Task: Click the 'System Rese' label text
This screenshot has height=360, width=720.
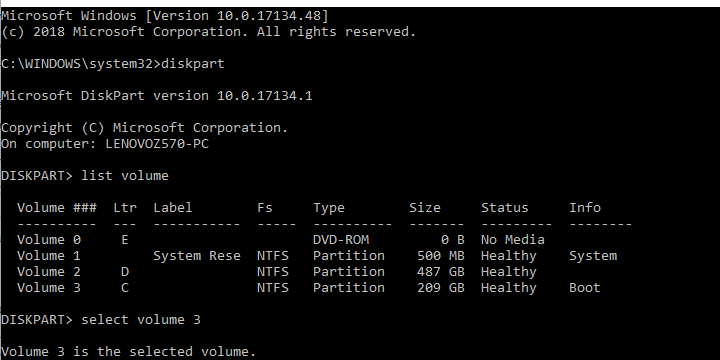Action: pos(197,256)
